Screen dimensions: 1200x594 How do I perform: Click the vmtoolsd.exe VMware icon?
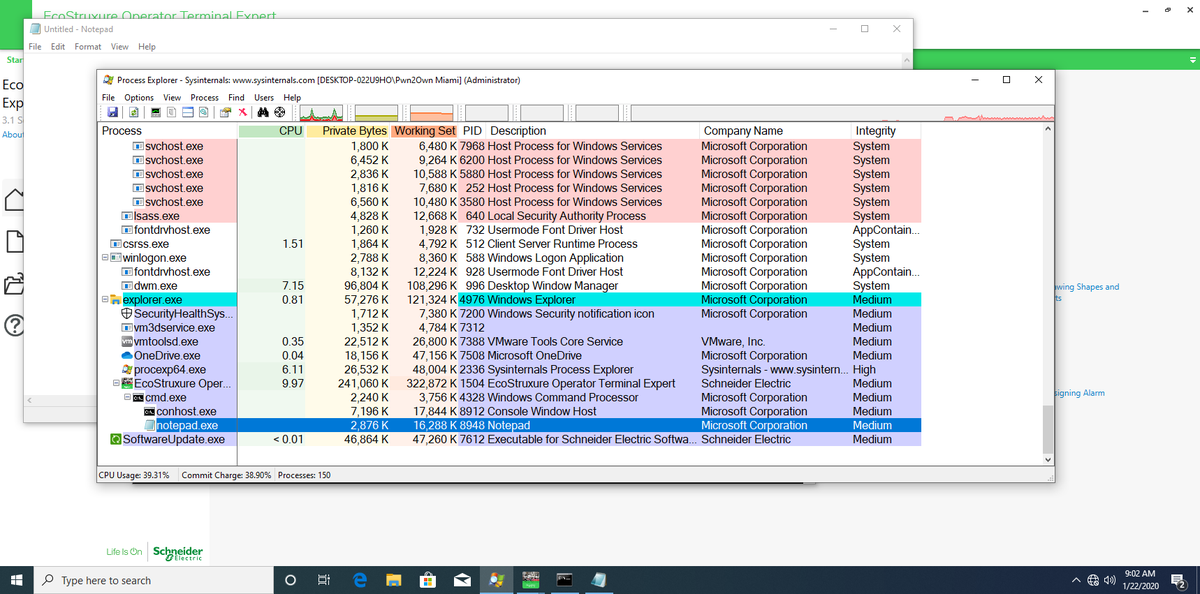point(127,342)
